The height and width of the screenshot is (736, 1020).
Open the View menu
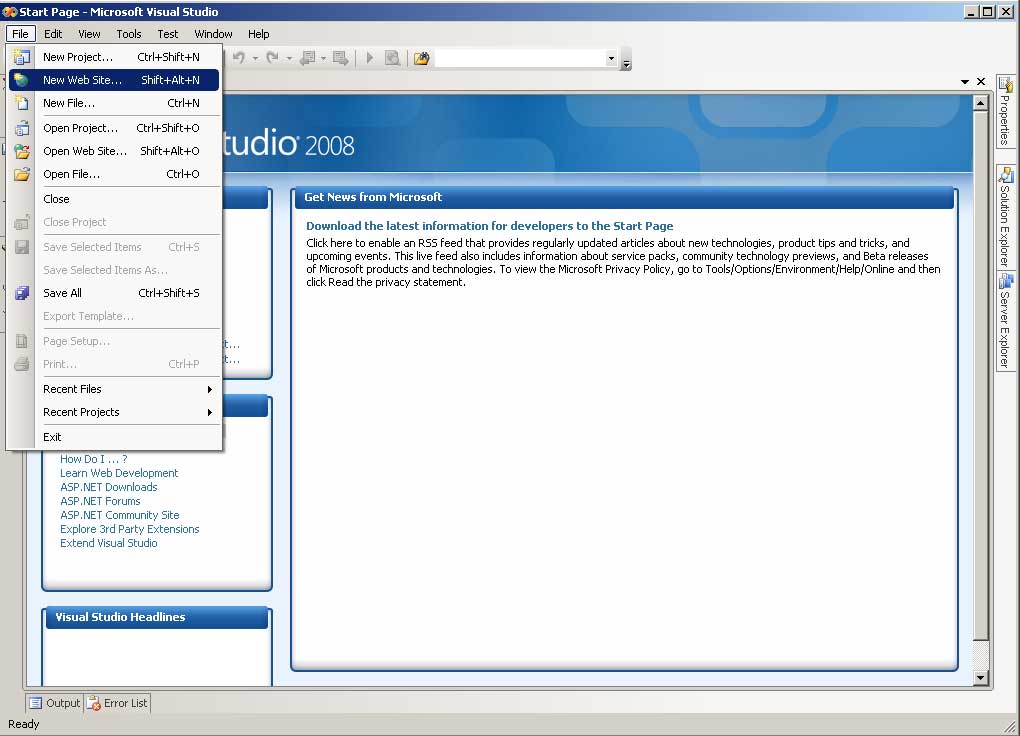[x=89, y=34]
